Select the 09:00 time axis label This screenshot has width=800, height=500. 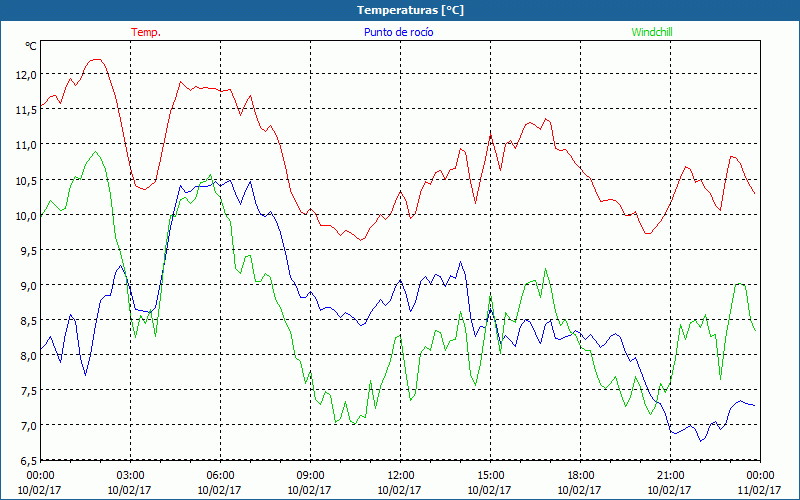pyautogui.click(x=310, y=475)
